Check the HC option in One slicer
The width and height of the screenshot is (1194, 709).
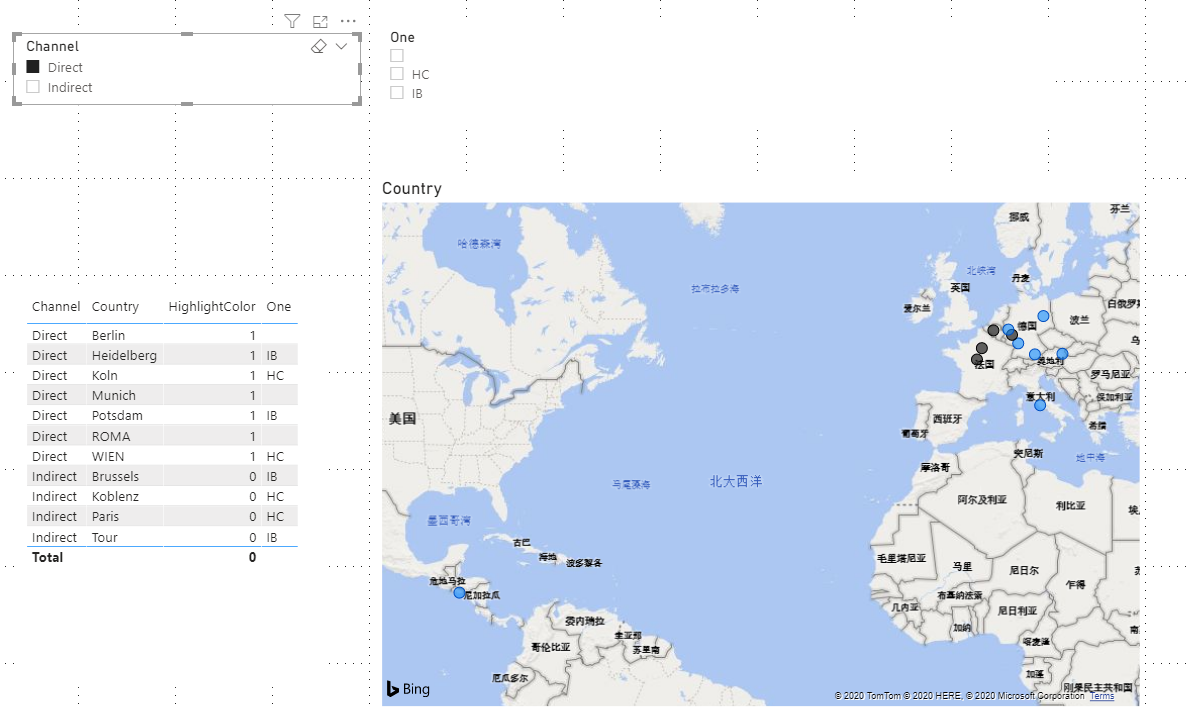397,74
